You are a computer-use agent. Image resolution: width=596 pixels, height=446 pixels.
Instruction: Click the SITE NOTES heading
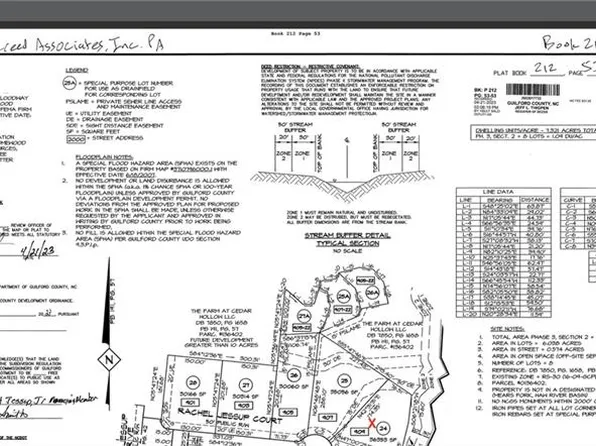[507, 329]
